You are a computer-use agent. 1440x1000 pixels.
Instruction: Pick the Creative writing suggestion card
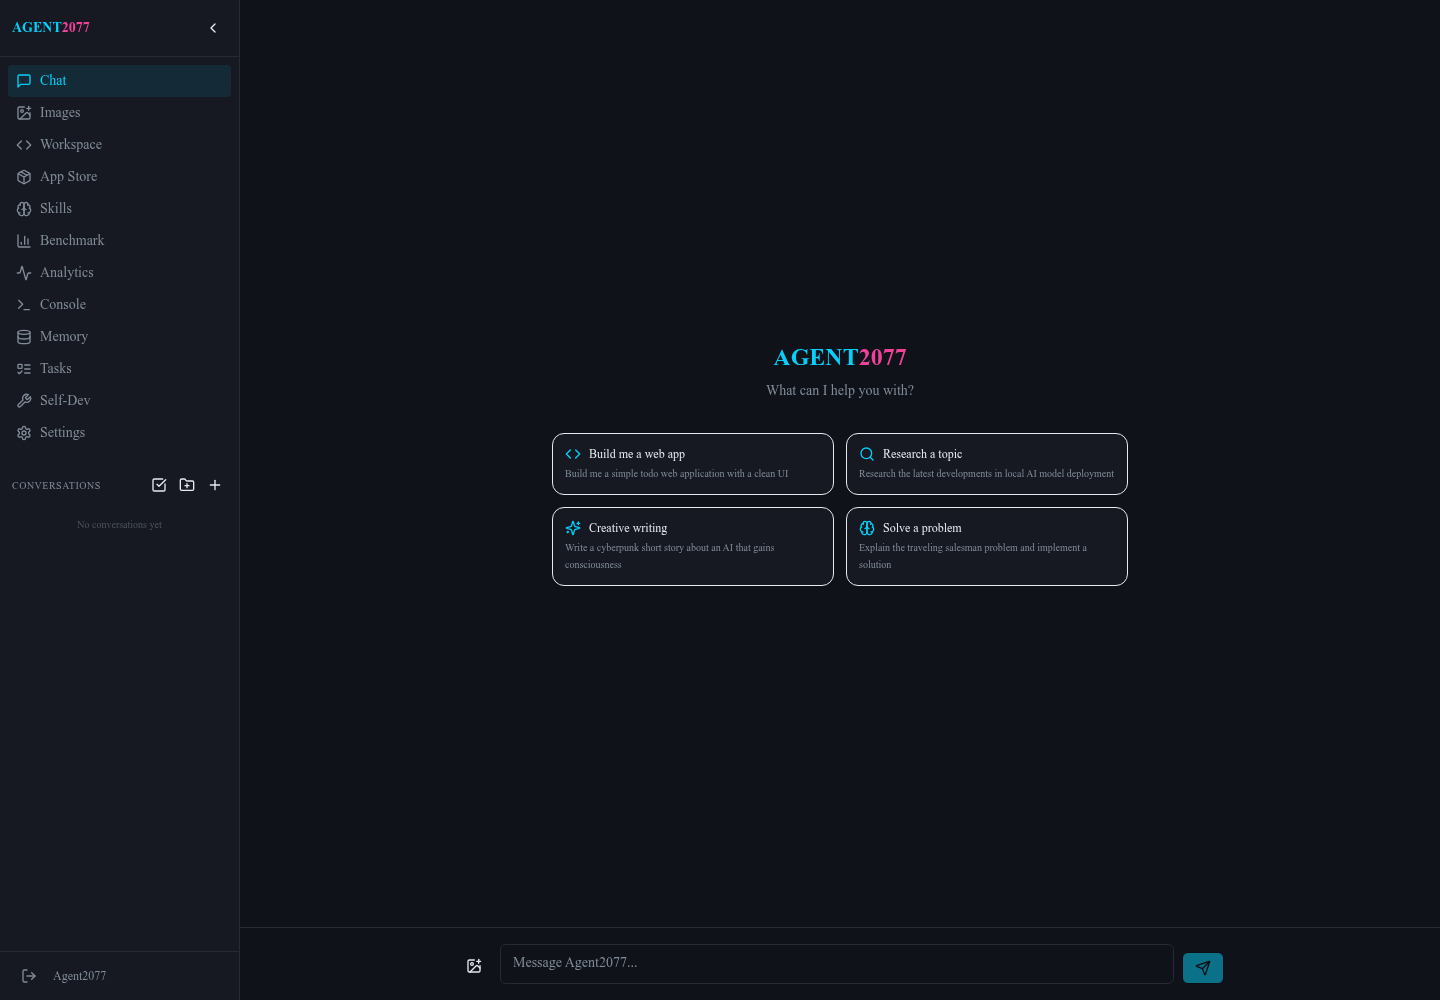click(x=693, y=546)
